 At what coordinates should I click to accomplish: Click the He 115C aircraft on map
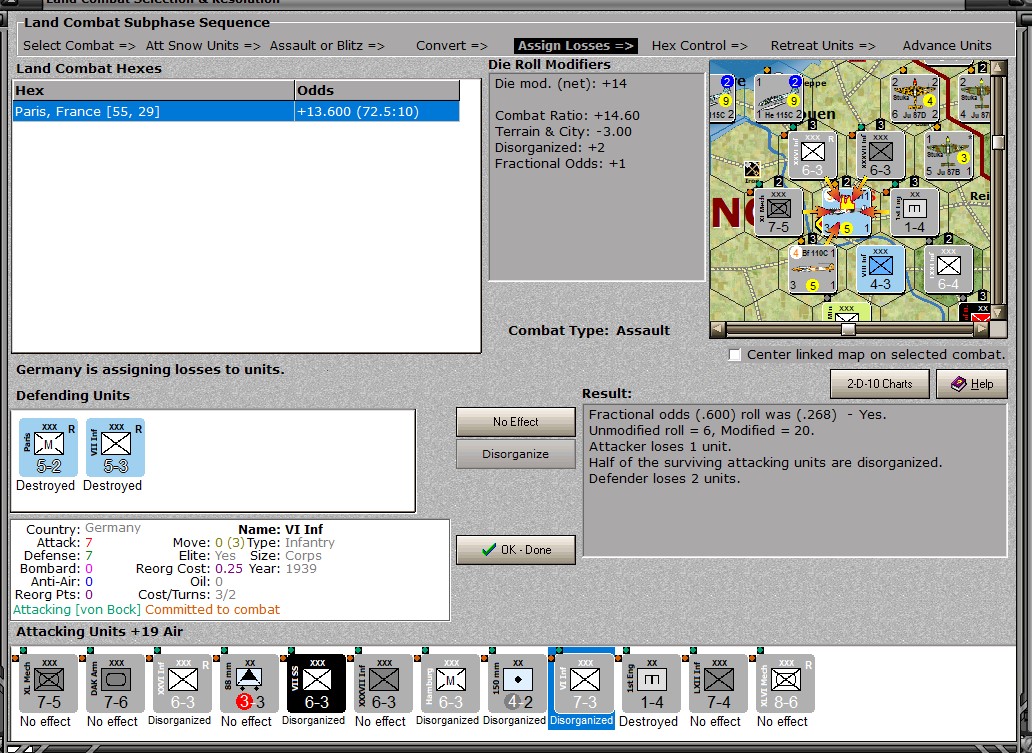(779, 98)
